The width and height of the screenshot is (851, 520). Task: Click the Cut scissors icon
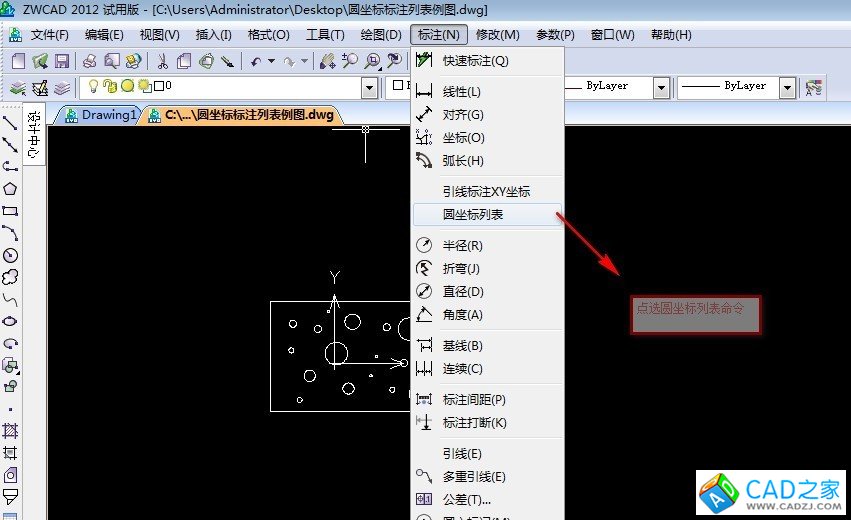click(162, 61)
